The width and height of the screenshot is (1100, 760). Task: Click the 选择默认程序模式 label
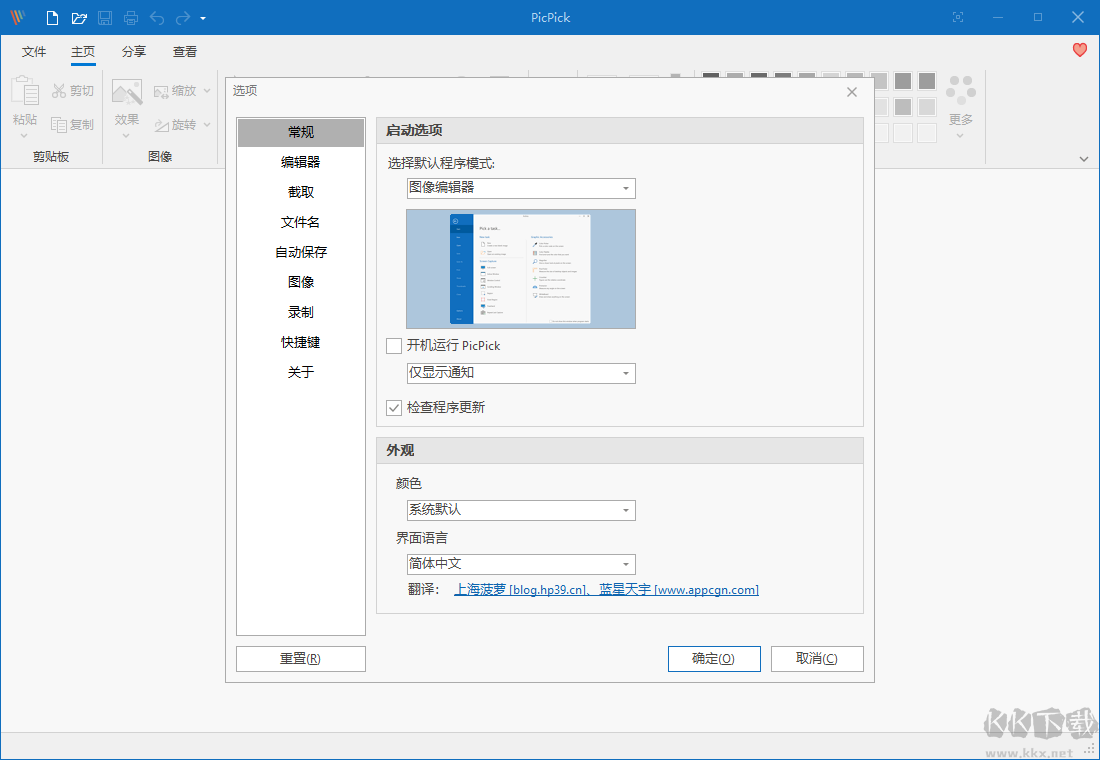(441, 164)
